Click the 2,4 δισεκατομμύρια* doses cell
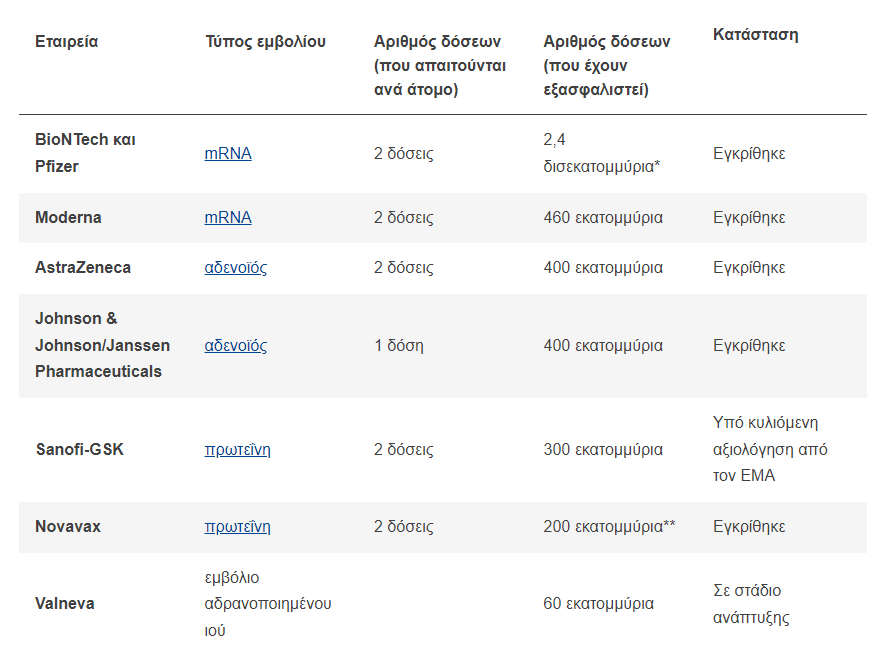The image size is (872, 649). (601, 153)
